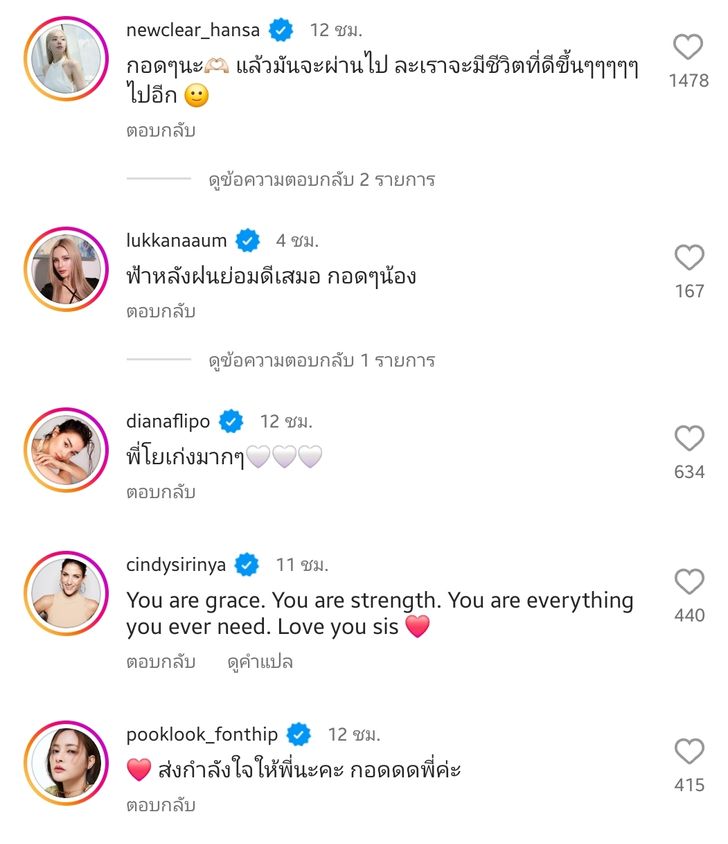Tap dianaflipo's profile avatar
The image size is (728, 844).
(x=66, y=450)
